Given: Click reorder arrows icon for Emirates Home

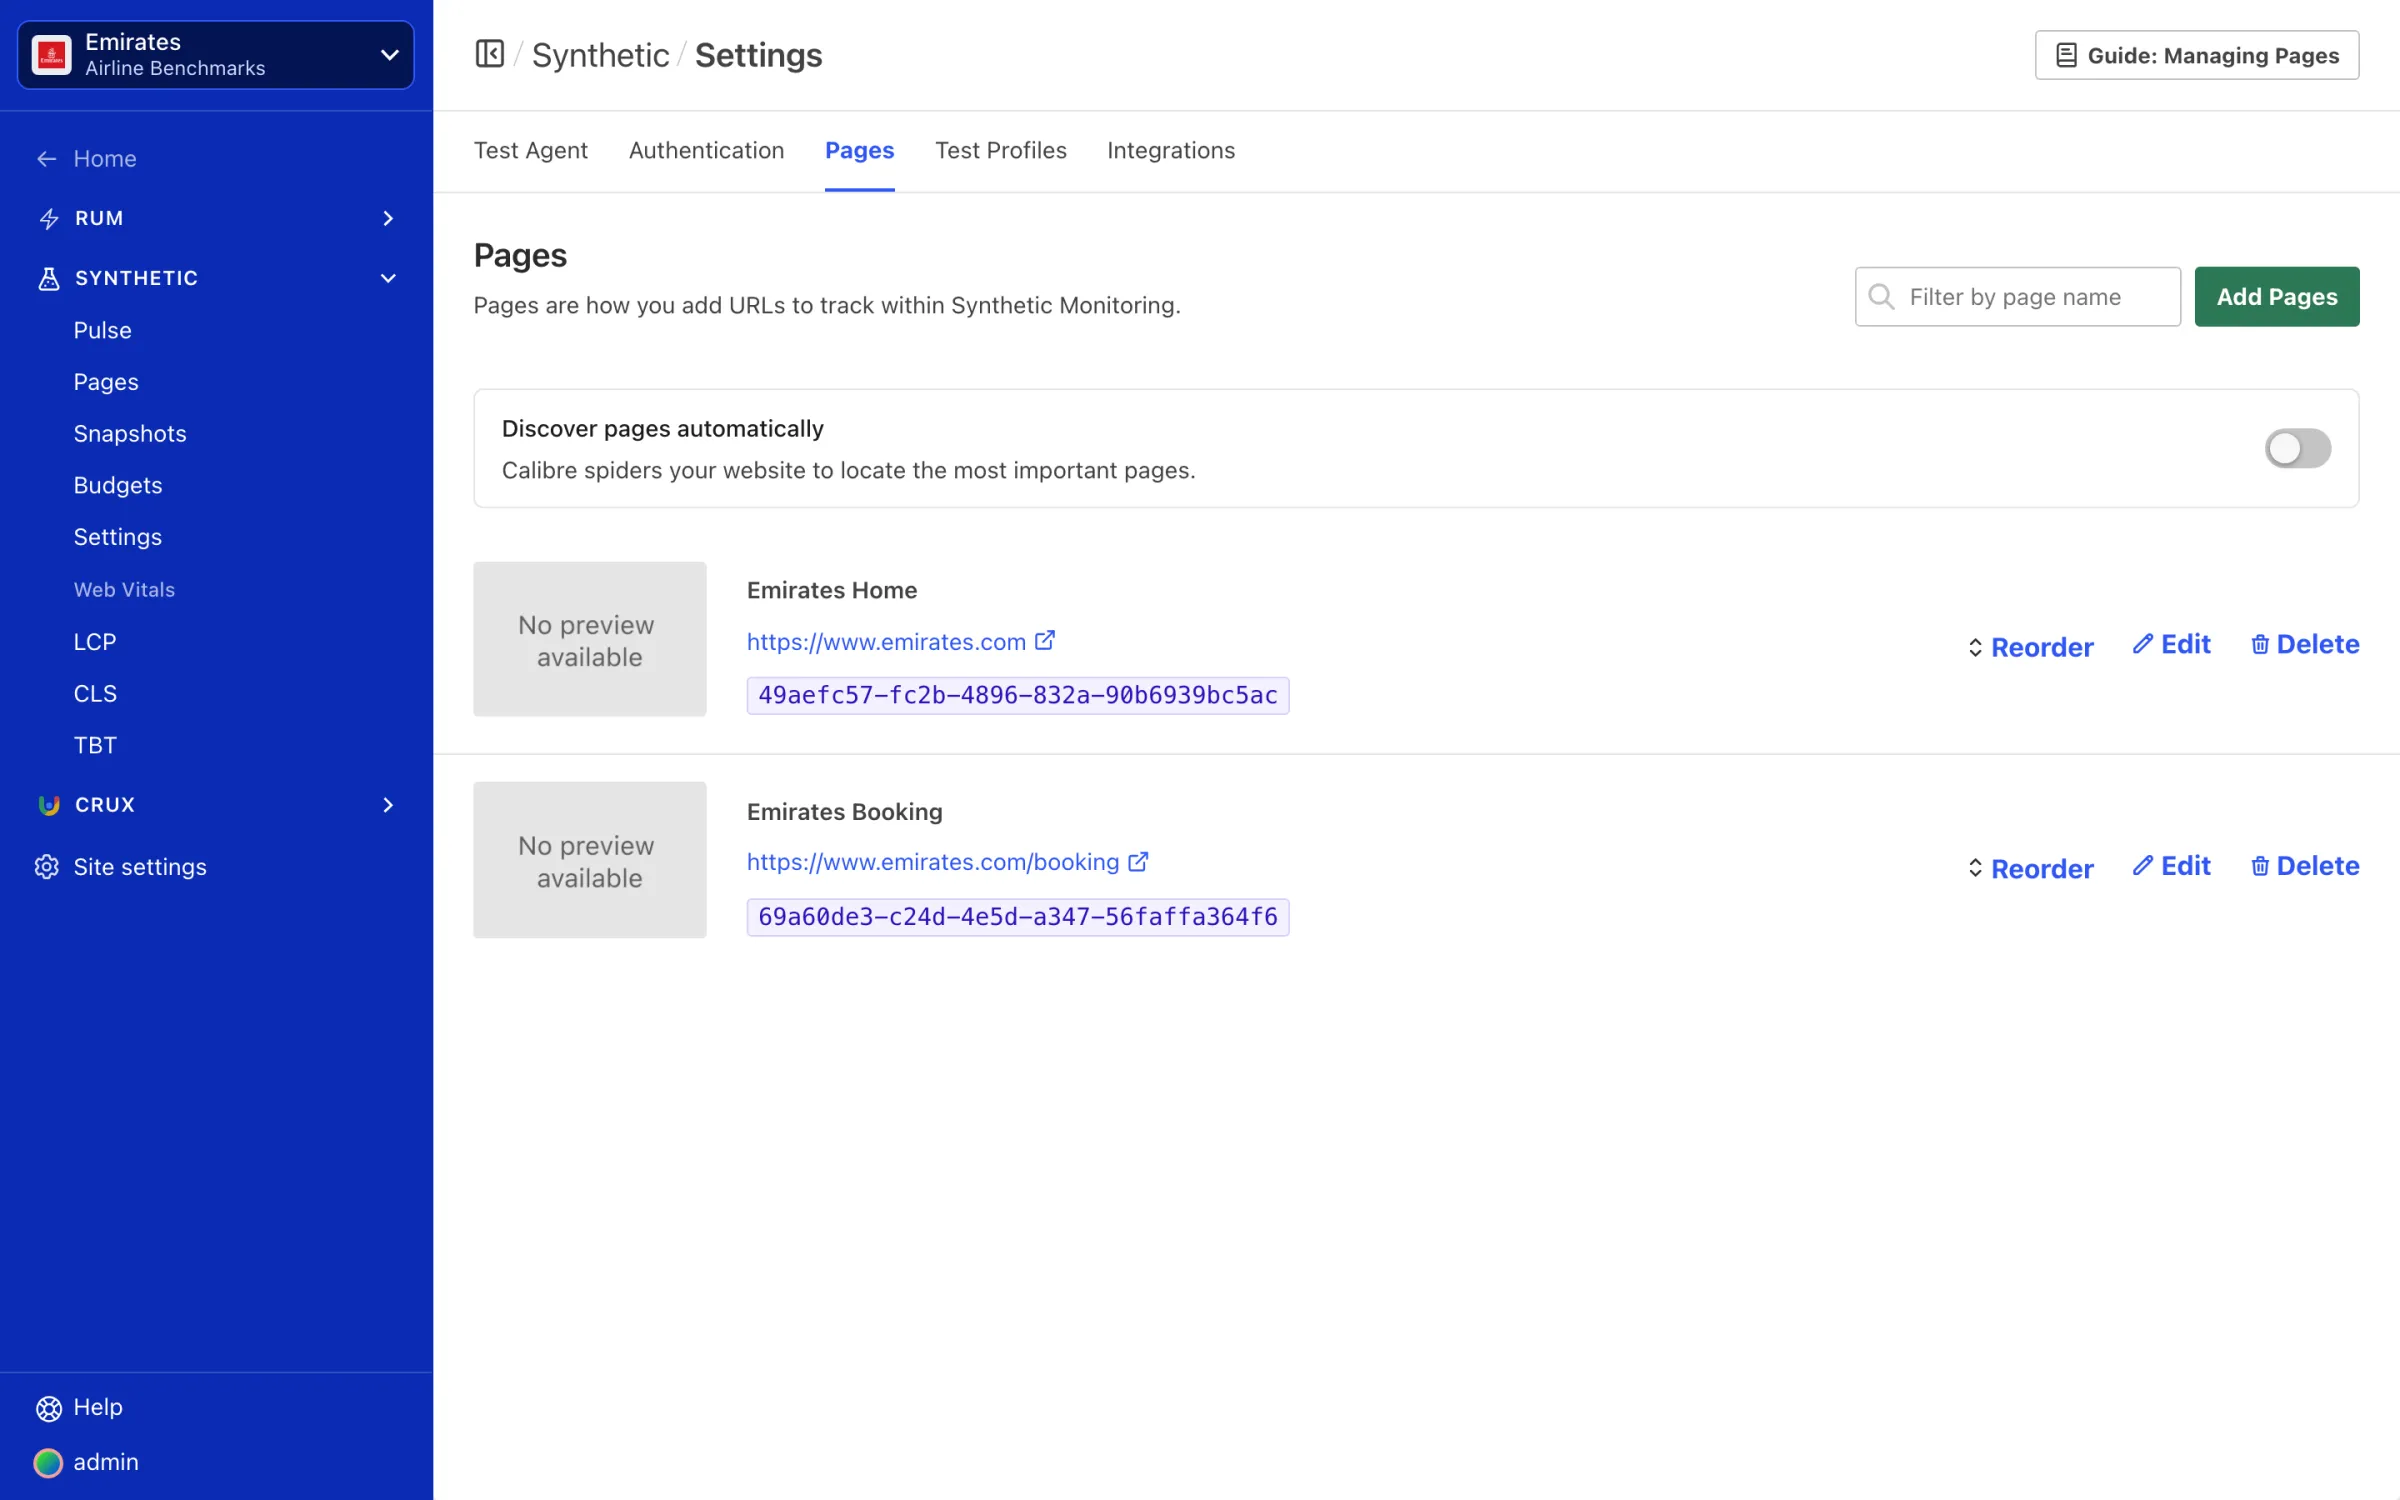Looking at the screenshot, I should click(1975, 647).
